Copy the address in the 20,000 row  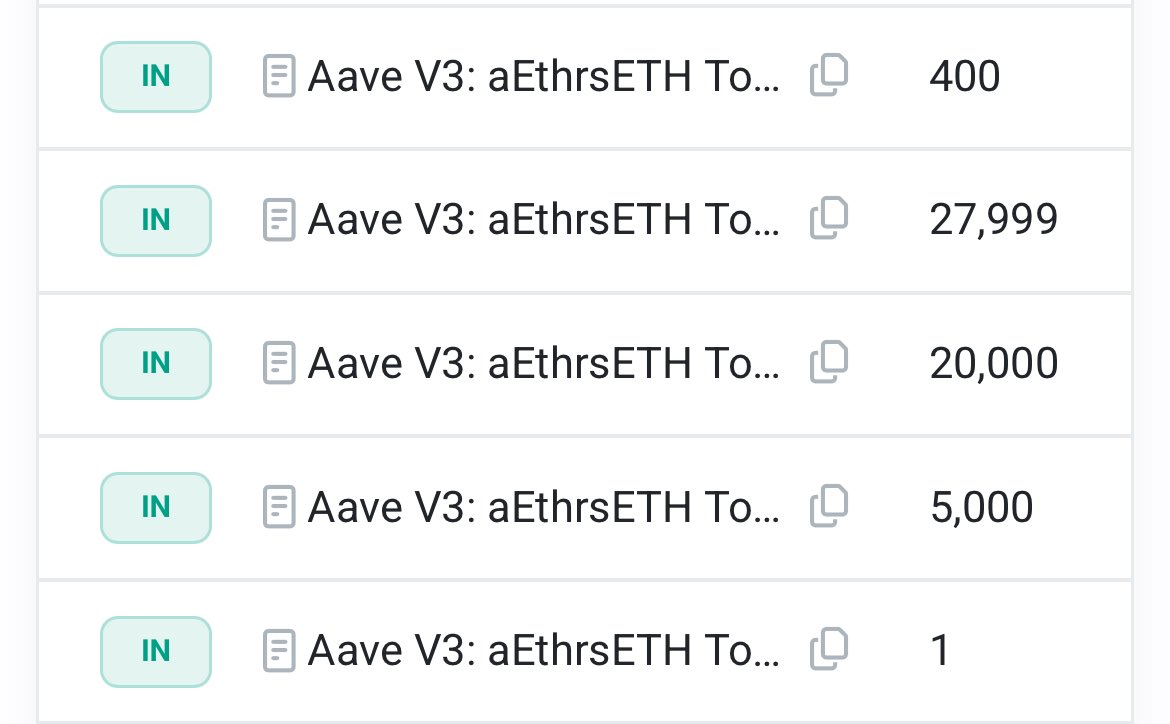[x=828, y=362]
